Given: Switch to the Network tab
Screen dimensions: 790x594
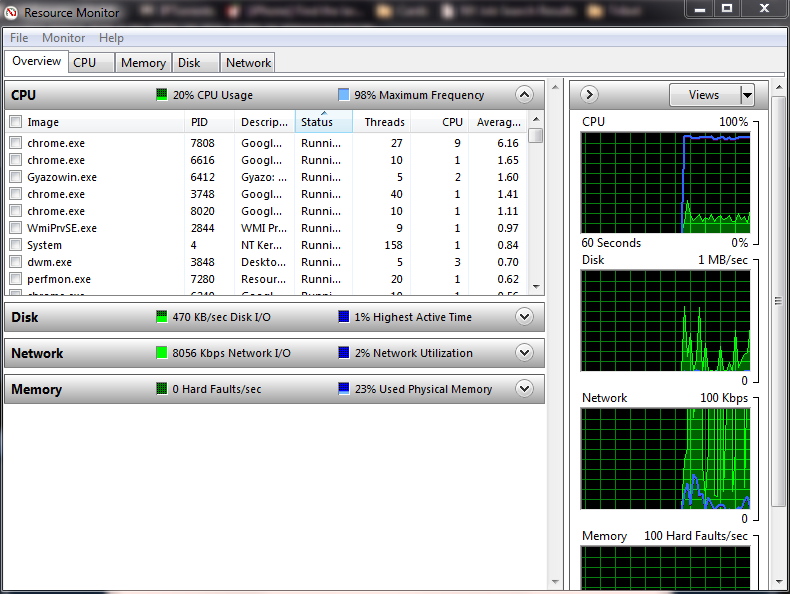Looking at the screenshot, I should point(248,62).
